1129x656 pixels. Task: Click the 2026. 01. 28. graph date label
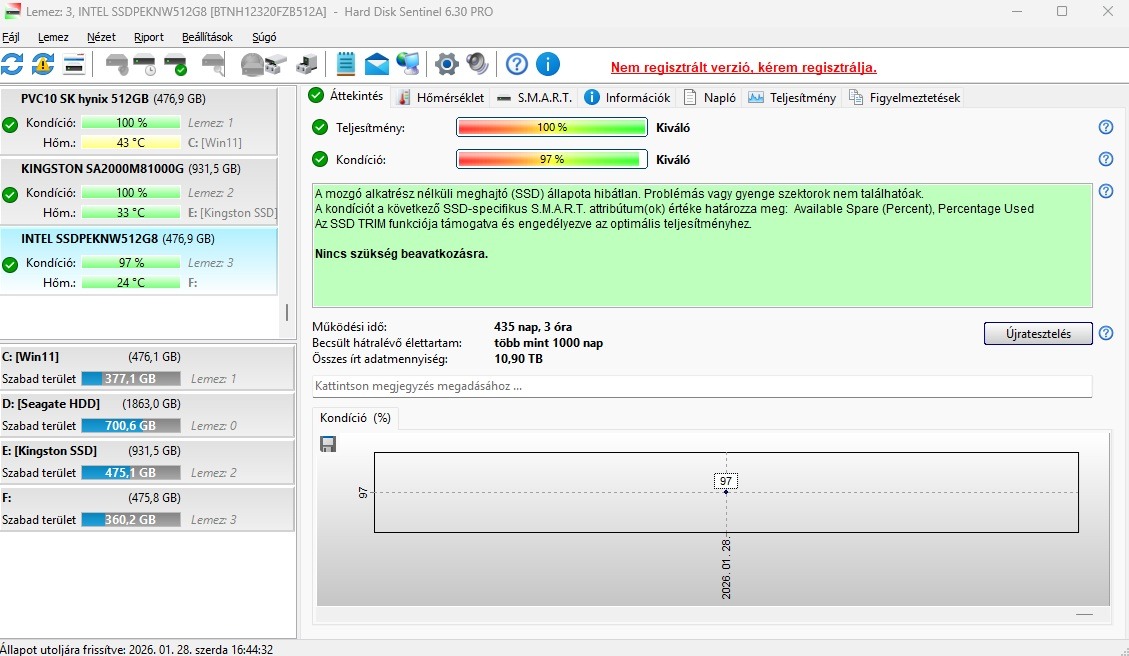726,568
